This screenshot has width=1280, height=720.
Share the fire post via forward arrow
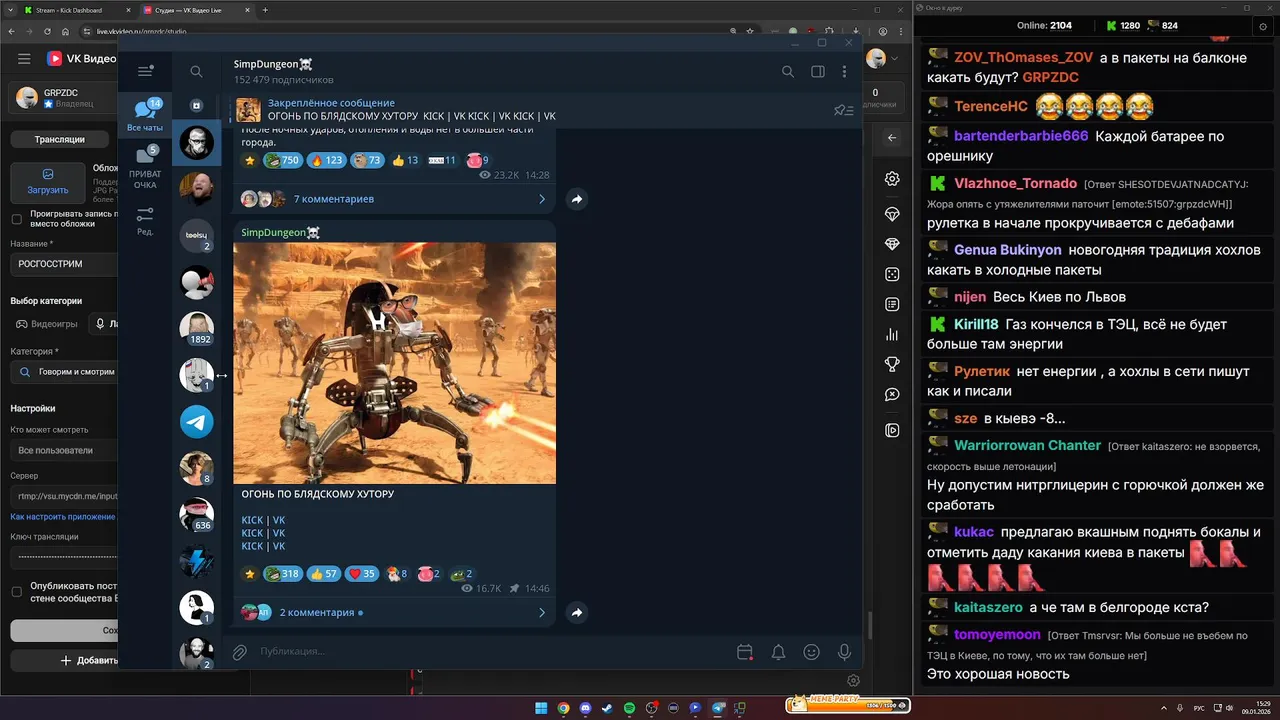tap(577, 612)
